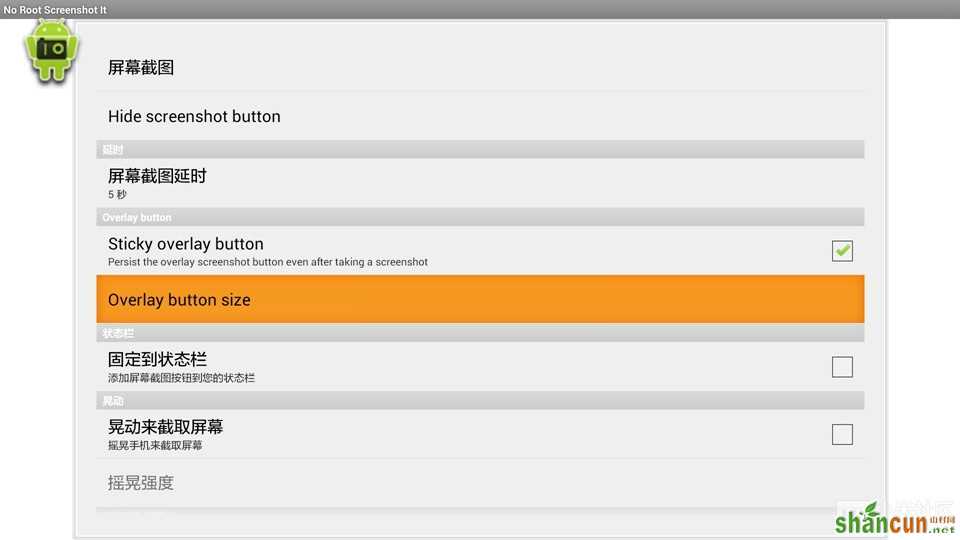
Task: Select Hide screenshot button entry
Action: [480, 116]
